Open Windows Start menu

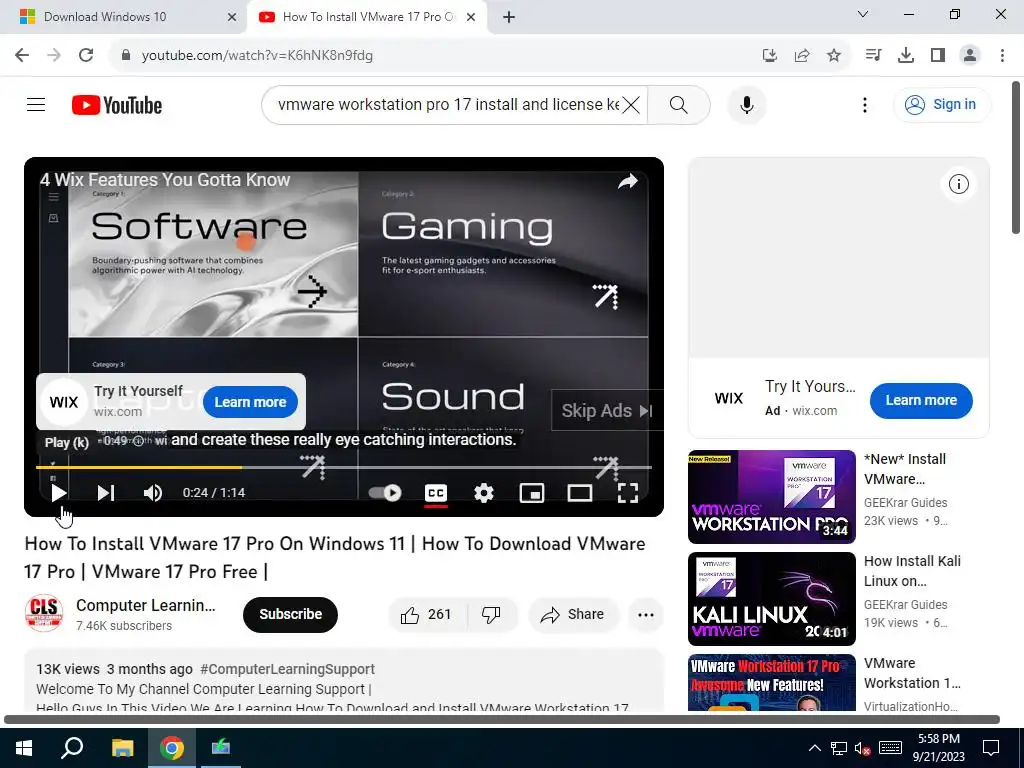coord(24,748)
